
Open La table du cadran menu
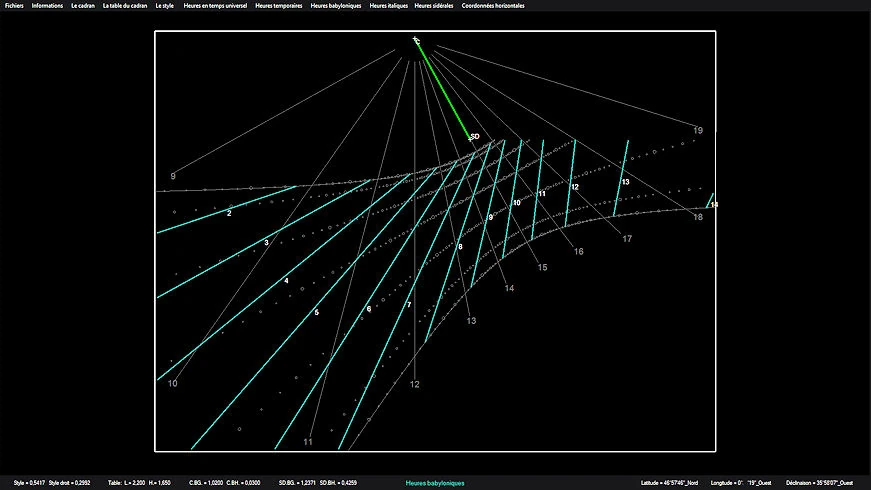127,6
